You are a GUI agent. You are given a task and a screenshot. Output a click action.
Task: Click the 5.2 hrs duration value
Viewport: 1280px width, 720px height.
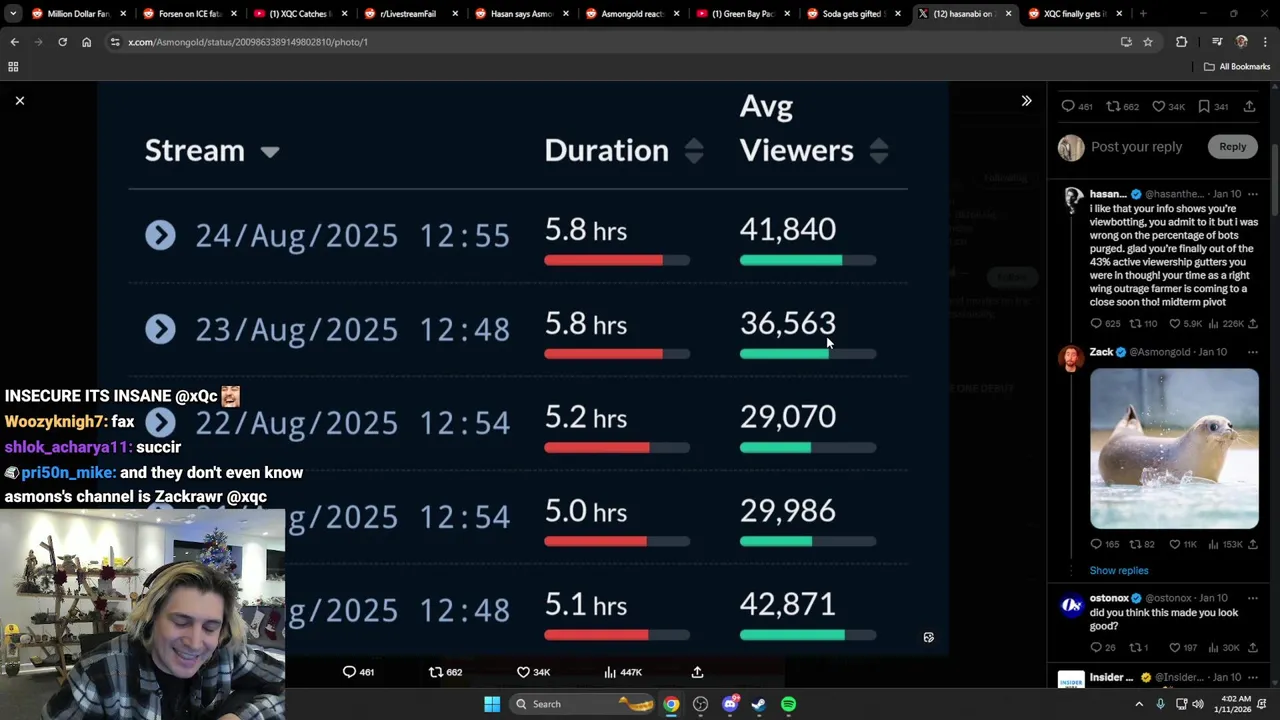coord(586,417)
